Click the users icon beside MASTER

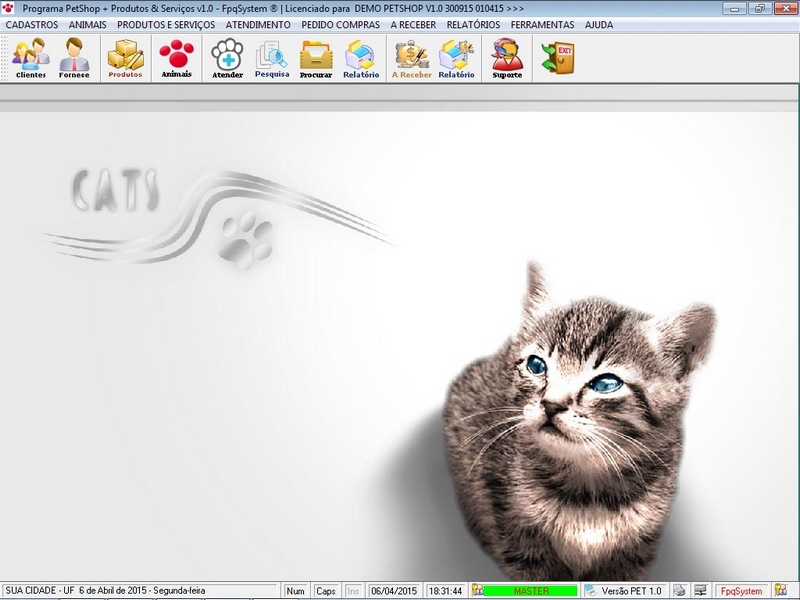click(x=477, y=590)
